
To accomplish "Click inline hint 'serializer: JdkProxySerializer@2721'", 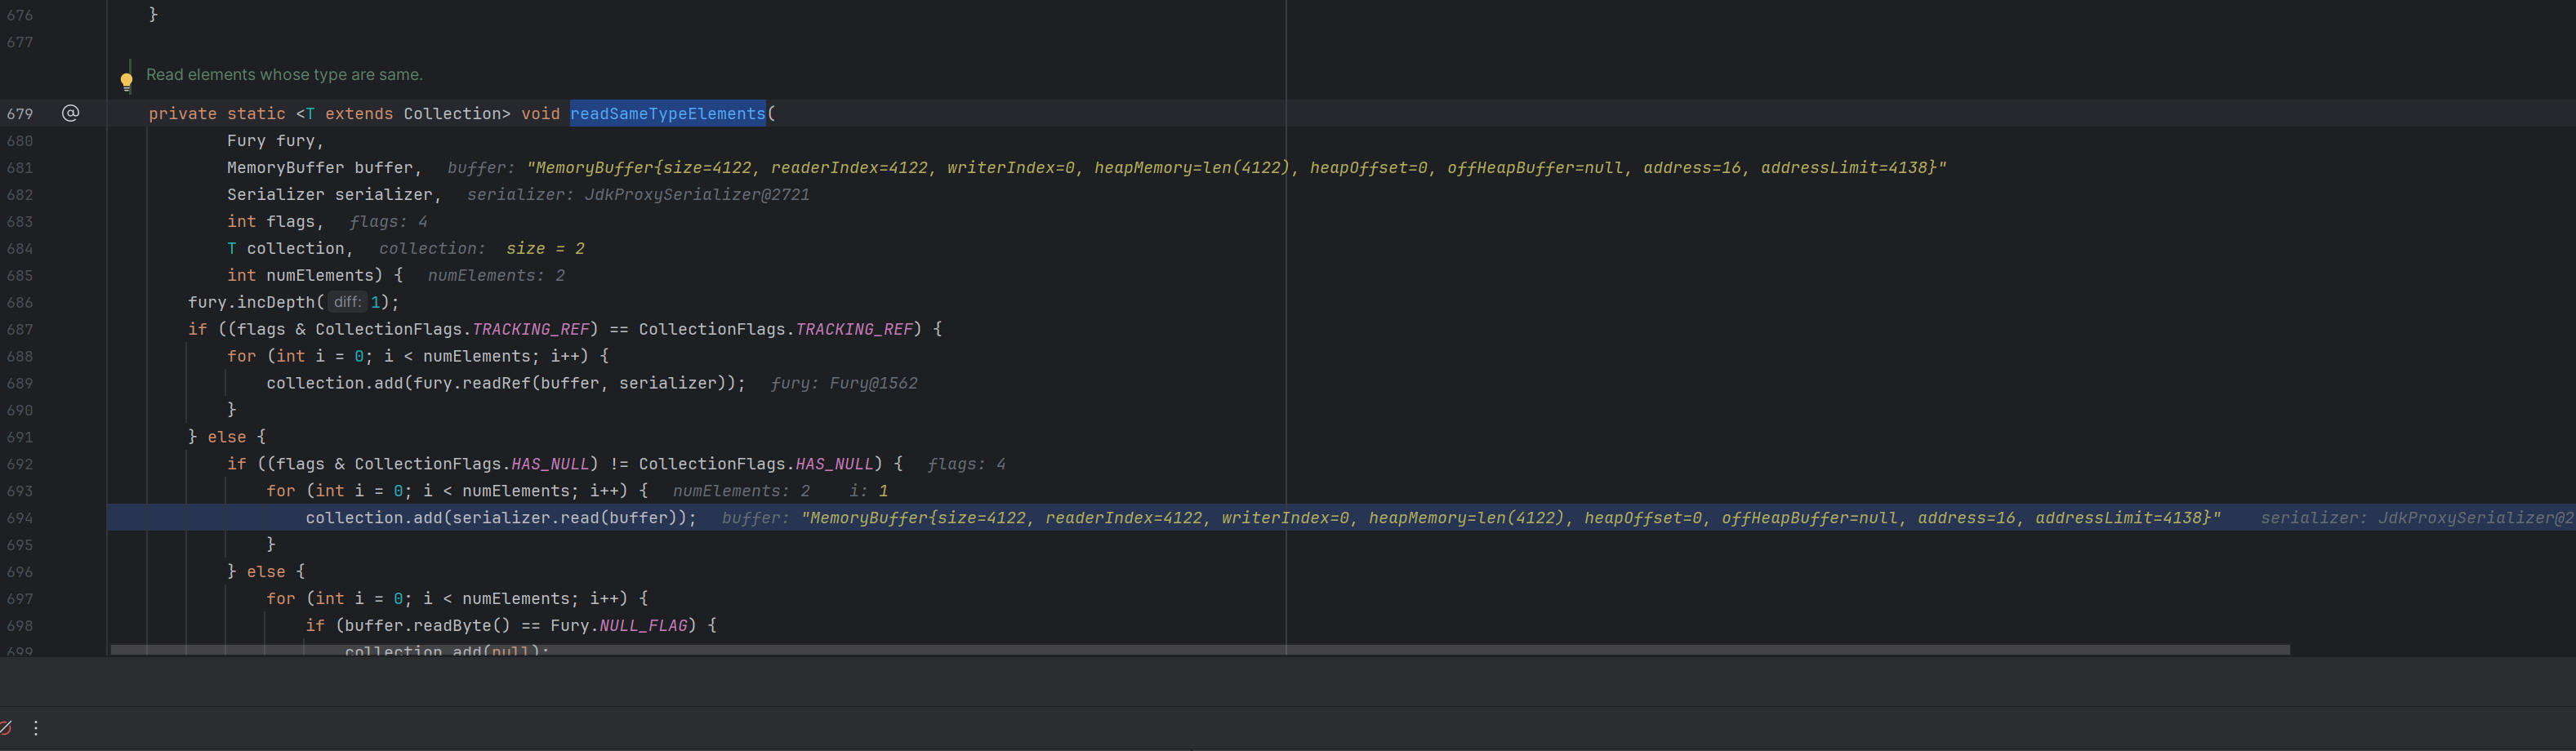I will coord(638,195).
